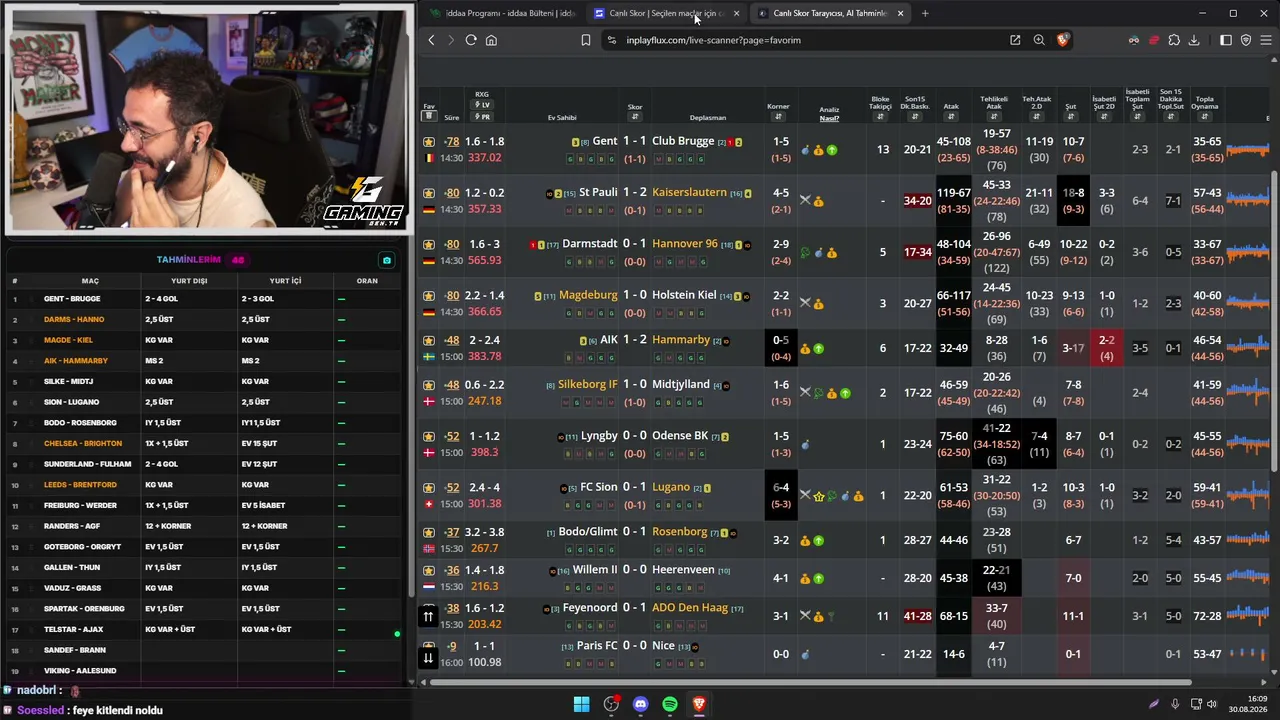
Task: Click the crossed swords icon in St Pauli row
Action: pos(805,201)
